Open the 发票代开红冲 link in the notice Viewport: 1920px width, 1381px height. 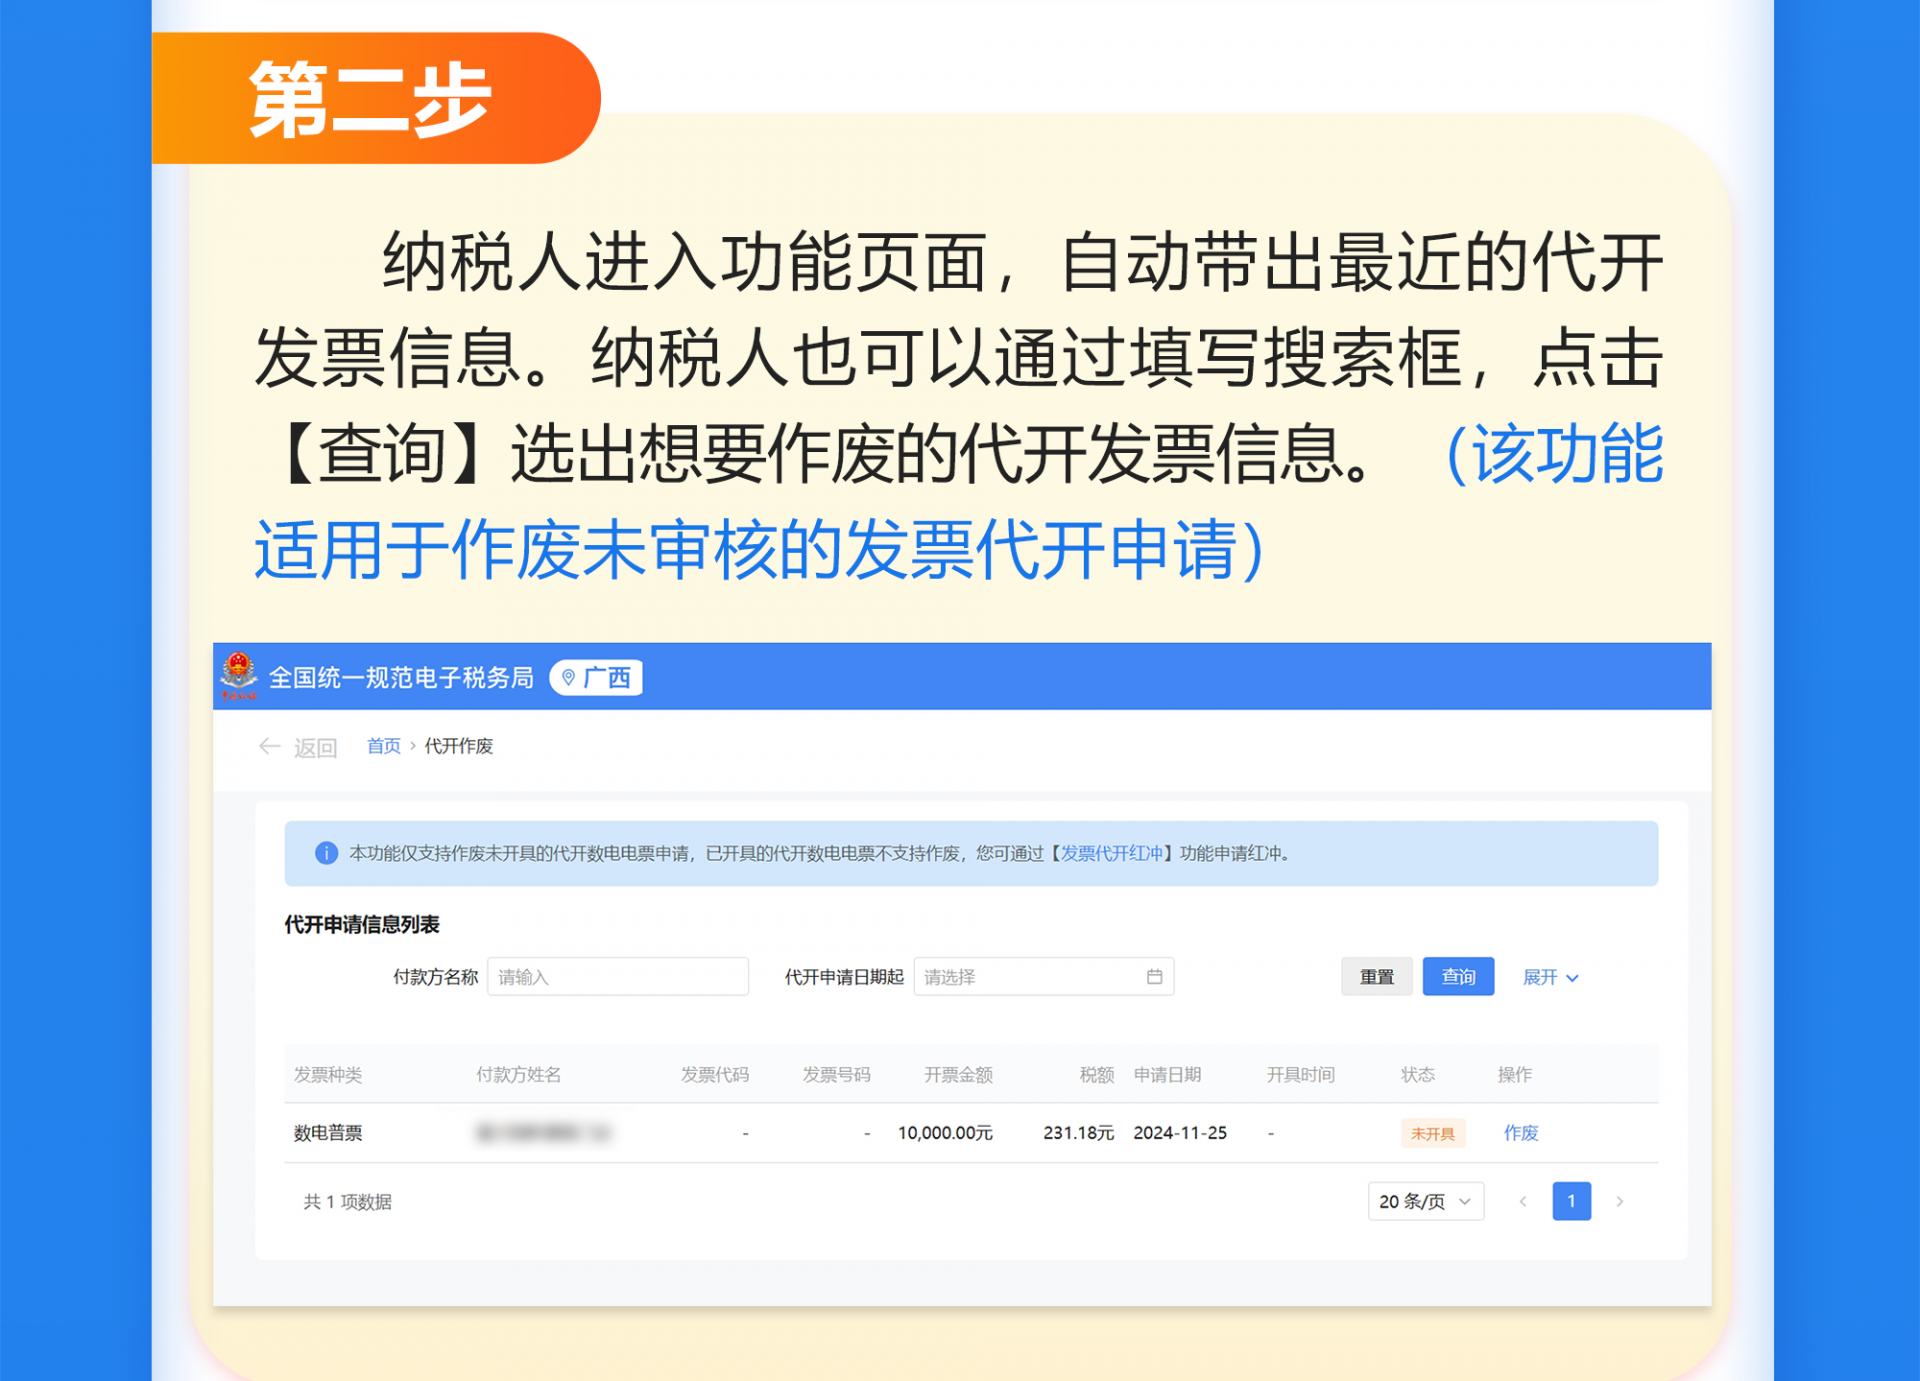click(x=1113, y=854)
